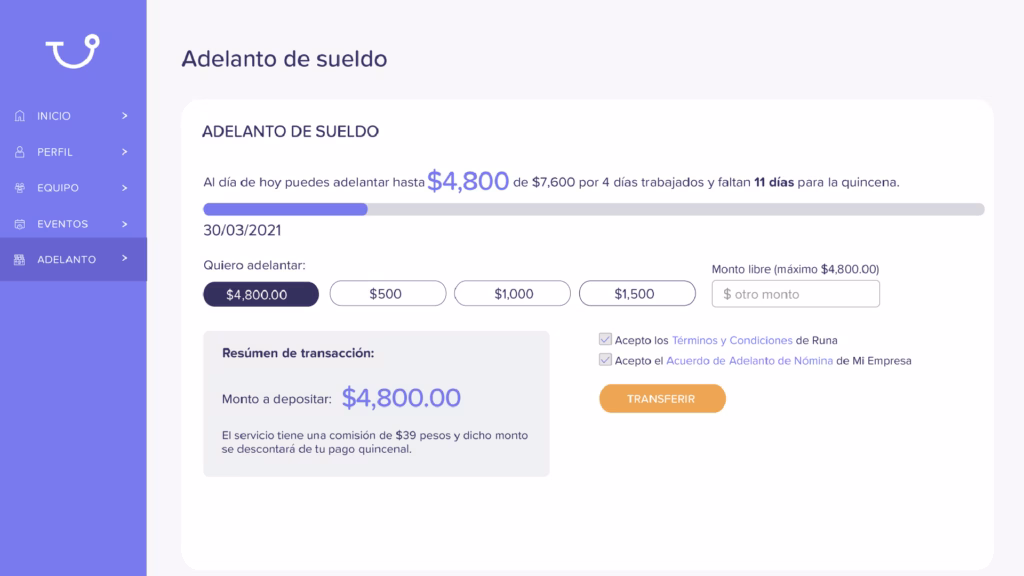
Task: Toggle Acuerdo de Adelanto de Nómina checkbox
Action: coord(605,360)
